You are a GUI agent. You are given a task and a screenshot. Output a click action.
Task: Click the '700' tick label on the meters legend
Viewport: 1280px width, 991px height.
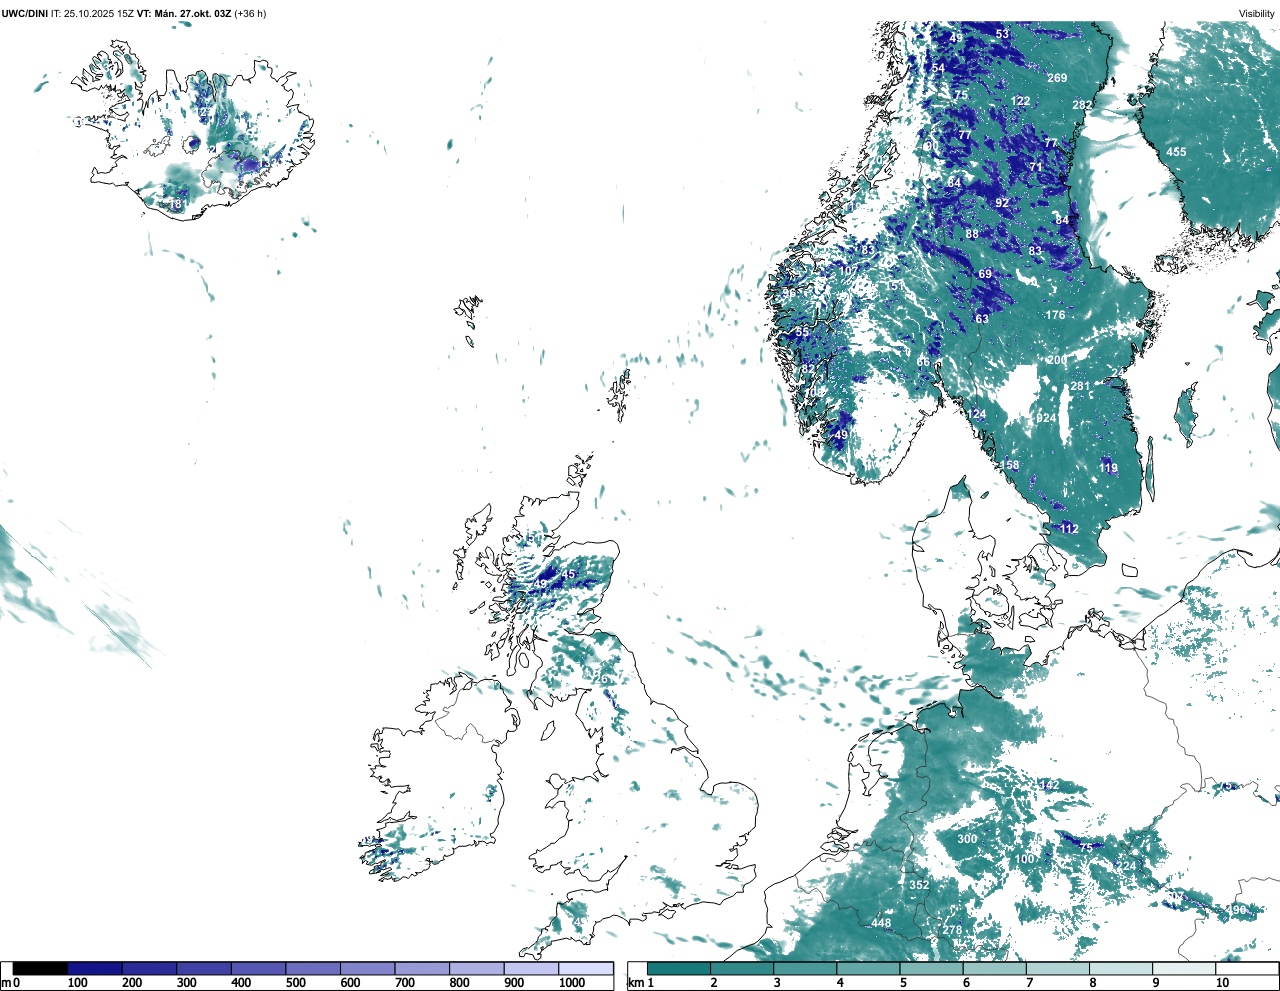coord(405,983)
